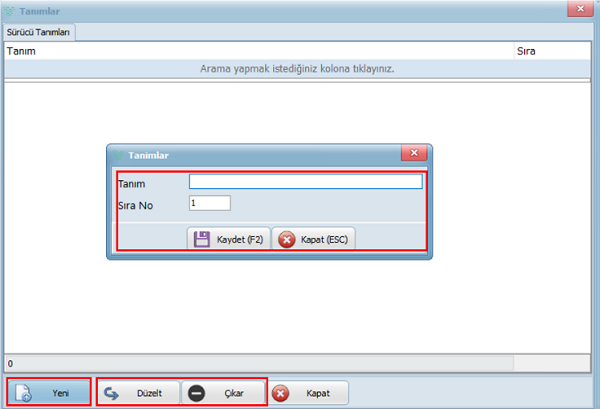Click the new document icon on Yeni
600x409 pixels.
pos(27,393)
